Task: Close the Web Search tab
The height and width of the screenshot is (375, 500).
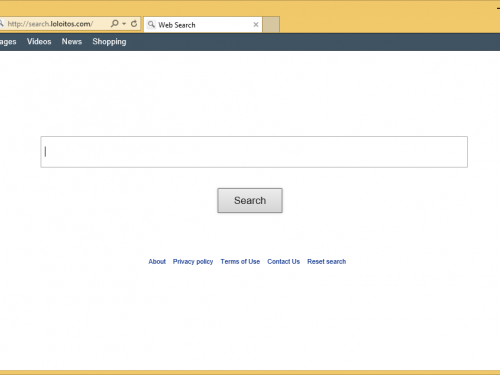Action: click(256, 25)
